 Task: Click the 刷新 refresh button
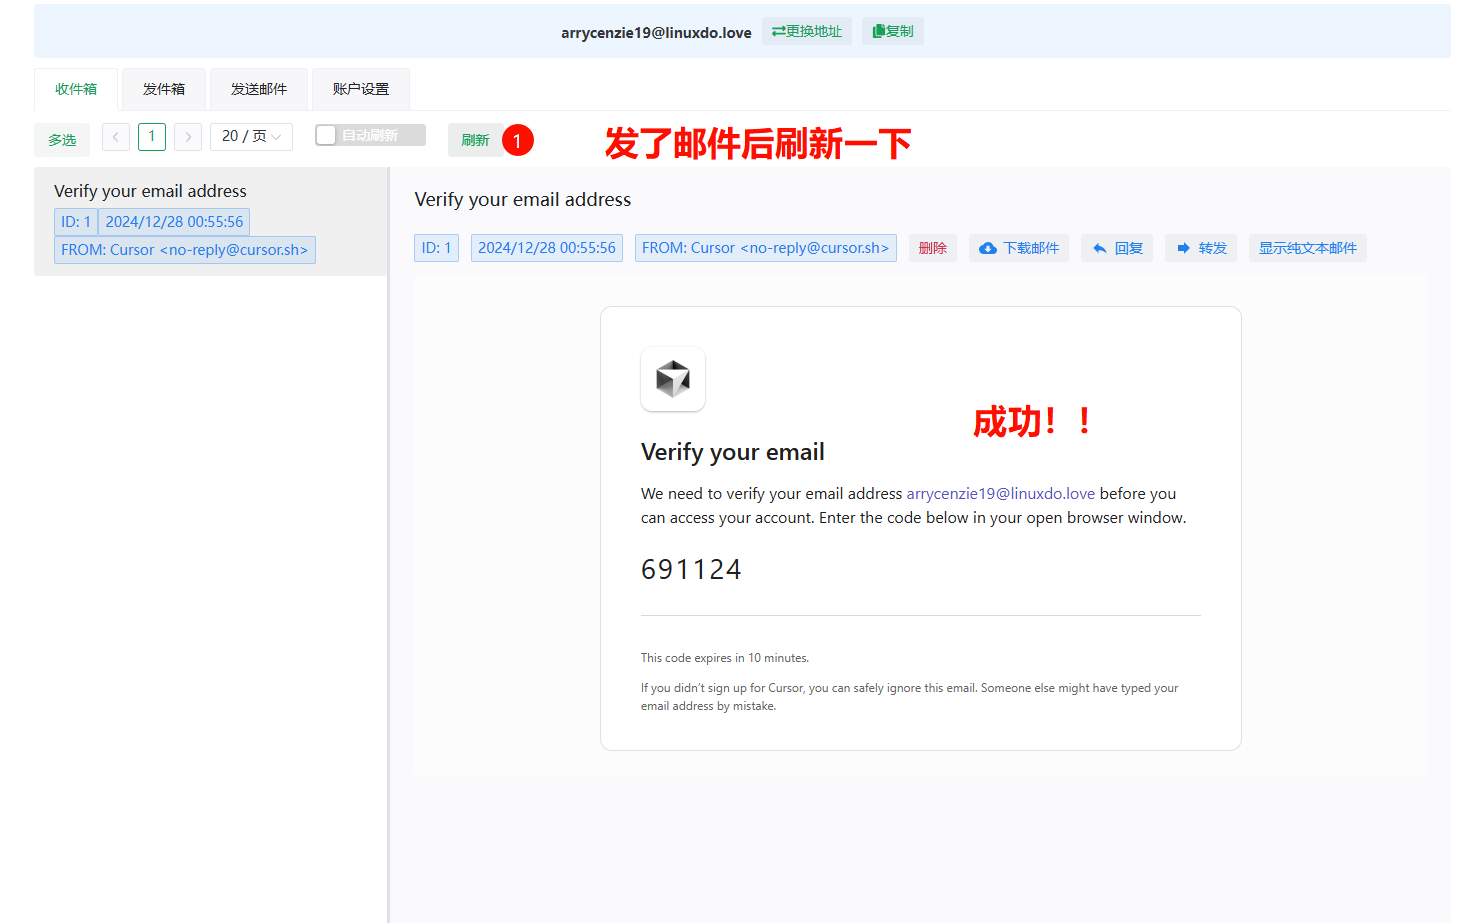click(475, 140)
